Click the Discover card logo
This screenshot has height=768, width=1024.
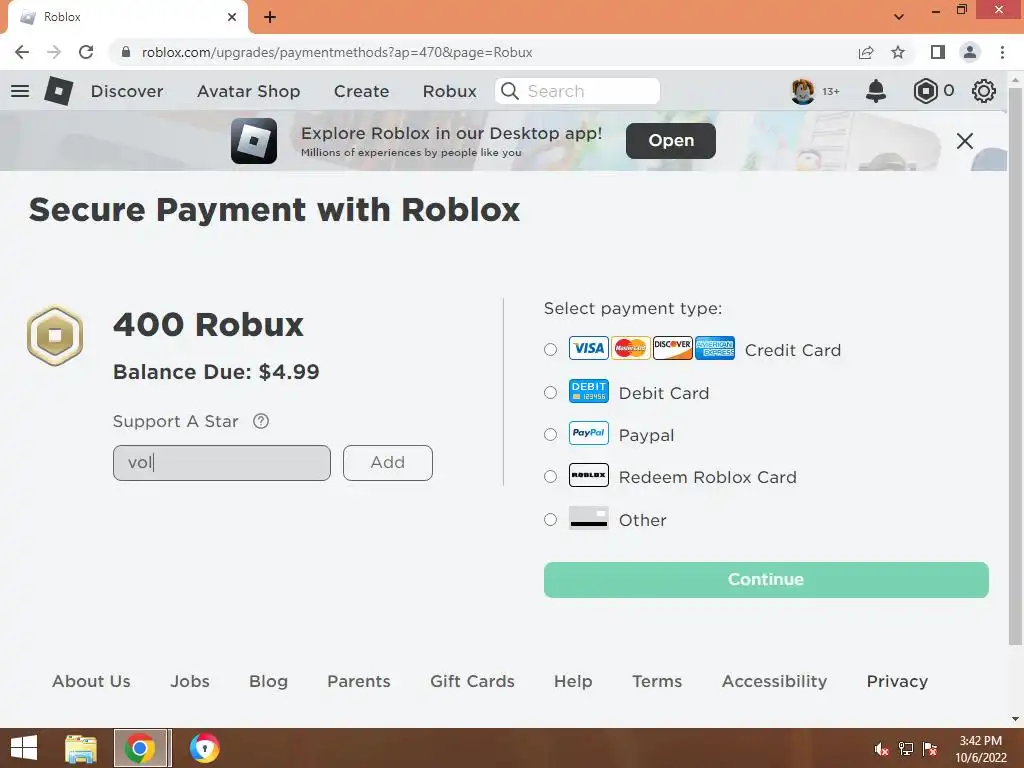click(673, 348)
